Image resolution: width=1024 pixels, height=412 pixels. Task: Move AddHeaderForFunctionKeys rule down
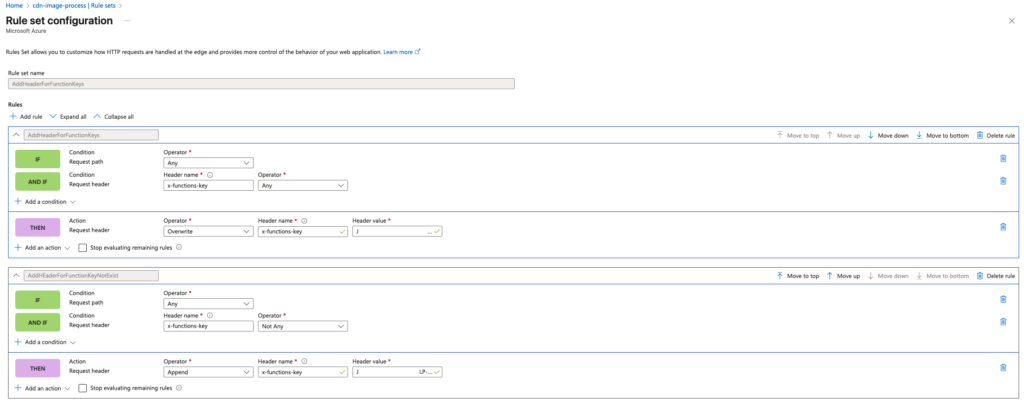[x=888, y=135]
